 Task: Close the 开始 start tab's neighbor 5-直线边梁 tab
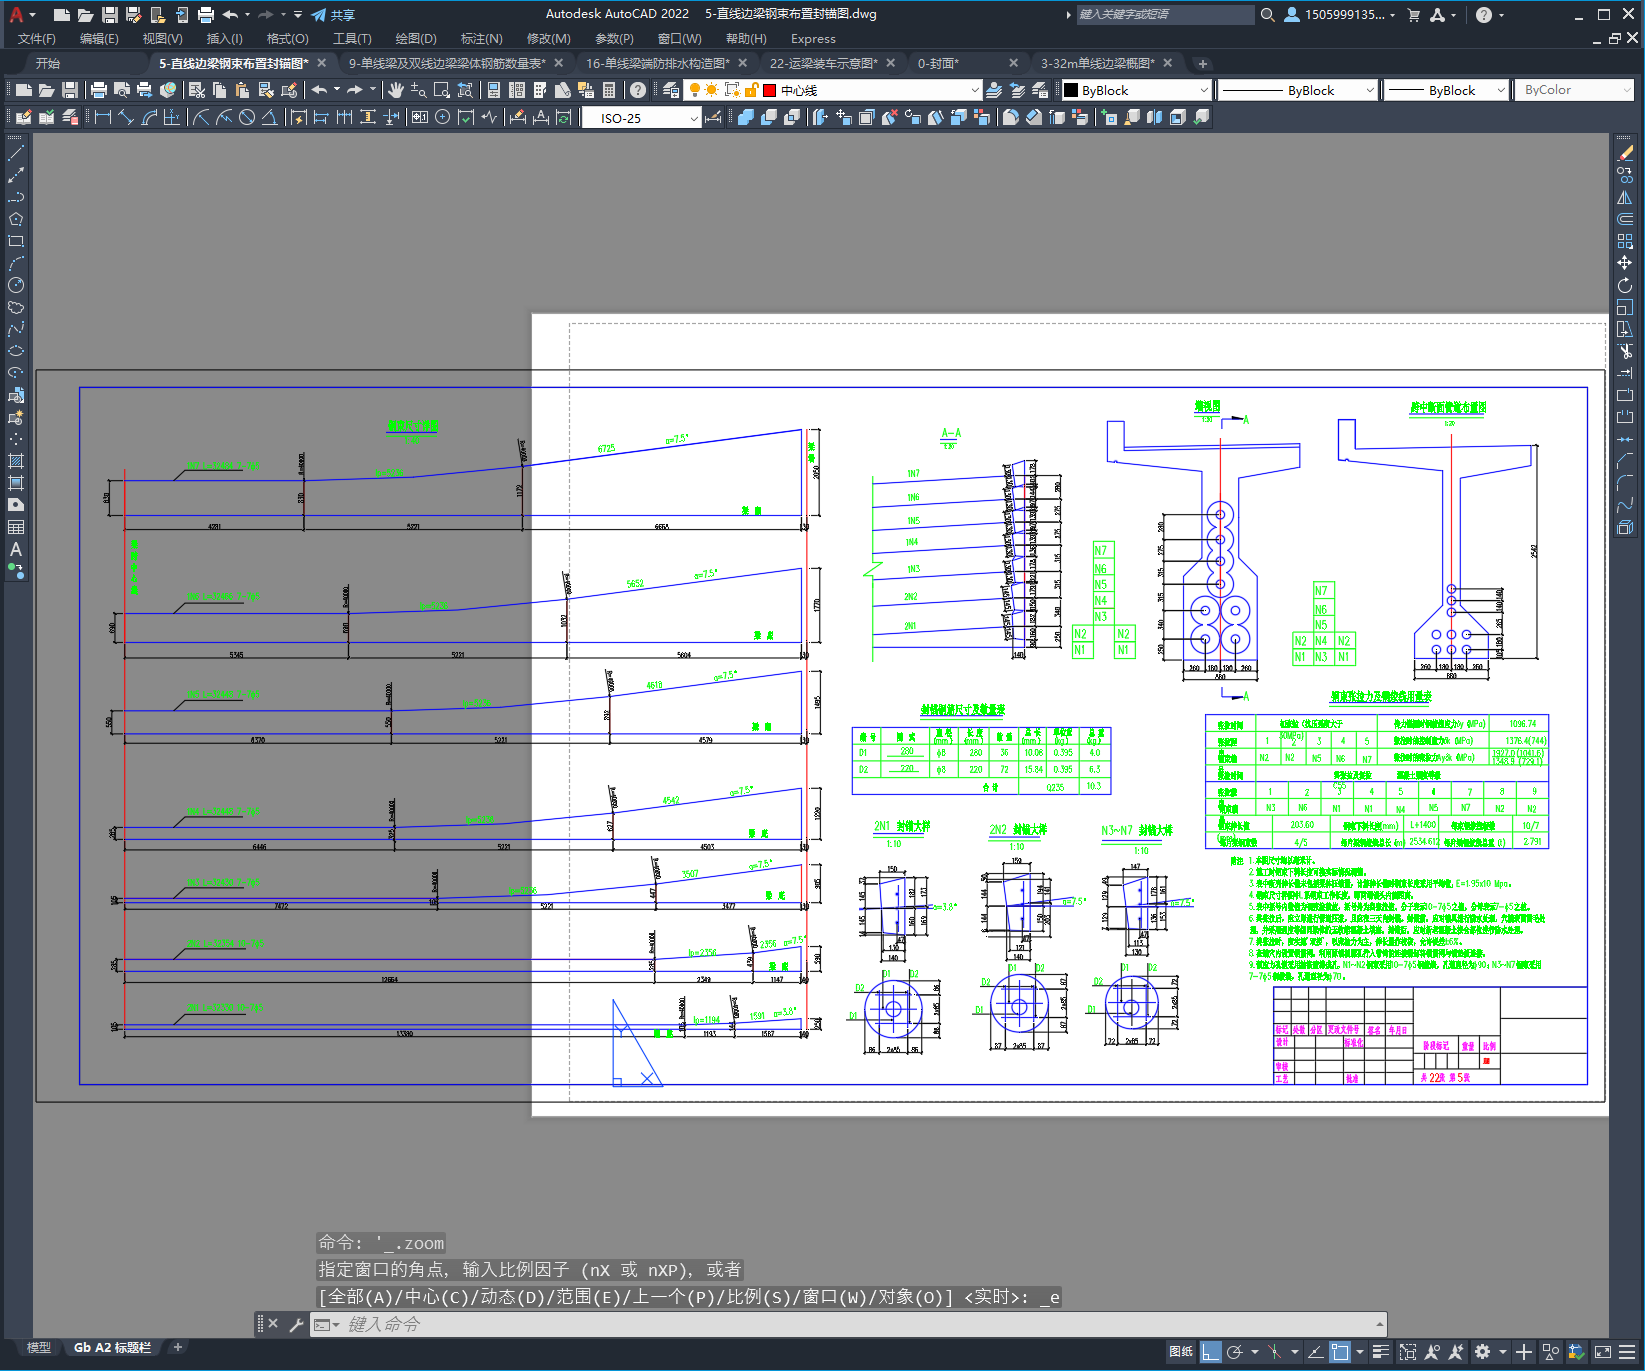(322, 63)
